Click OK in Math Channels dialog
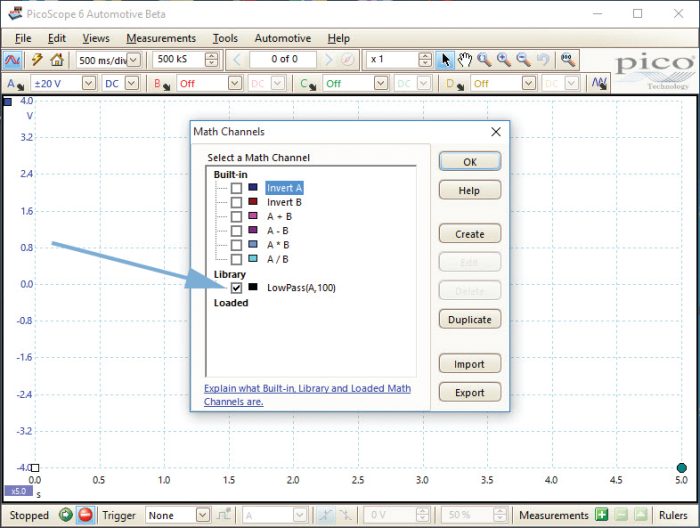The image size is (700, 528). (470, 162)
